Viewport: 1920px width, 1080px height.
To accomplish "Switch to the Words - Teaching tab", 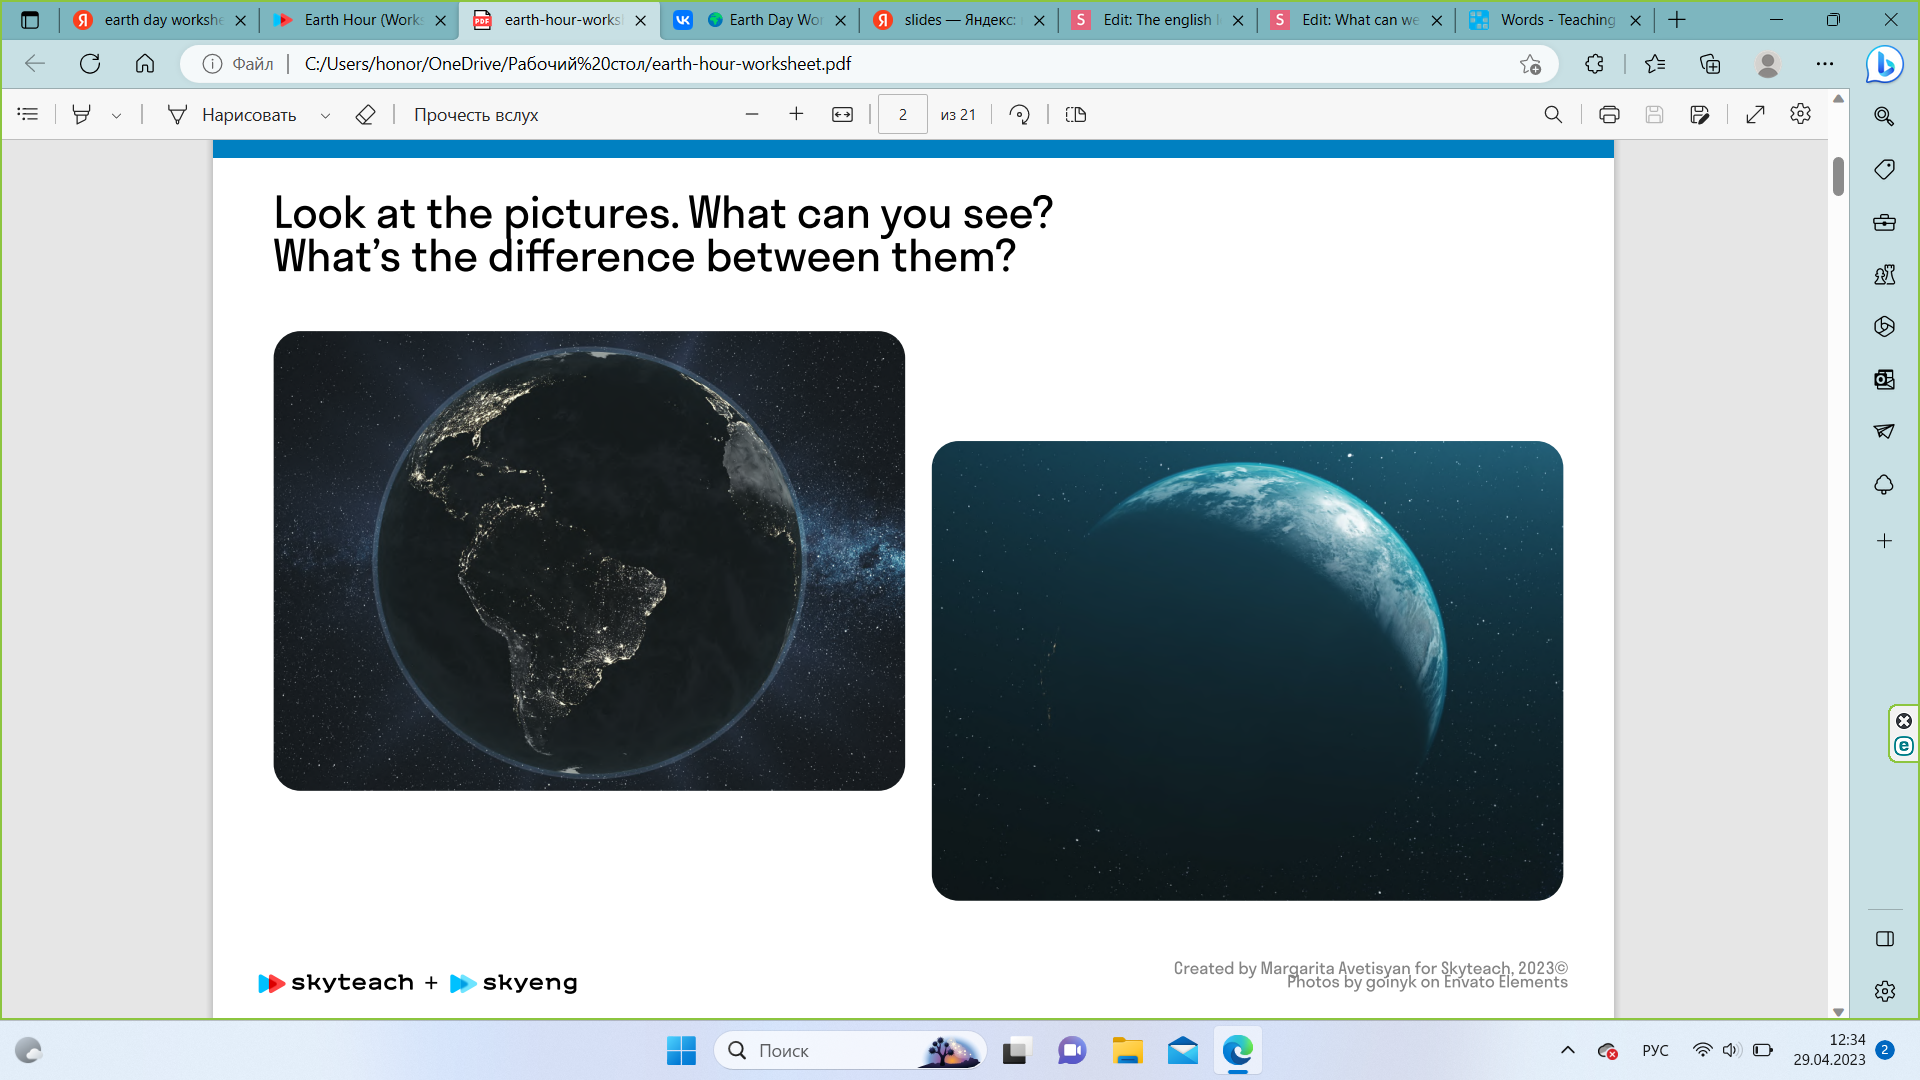I will tap(1556, 20).
